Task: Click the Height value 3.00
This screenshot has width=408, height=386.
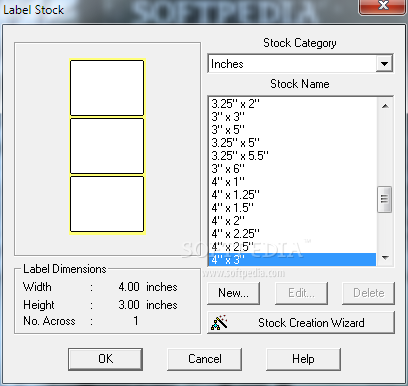Action: click(129, 305)
